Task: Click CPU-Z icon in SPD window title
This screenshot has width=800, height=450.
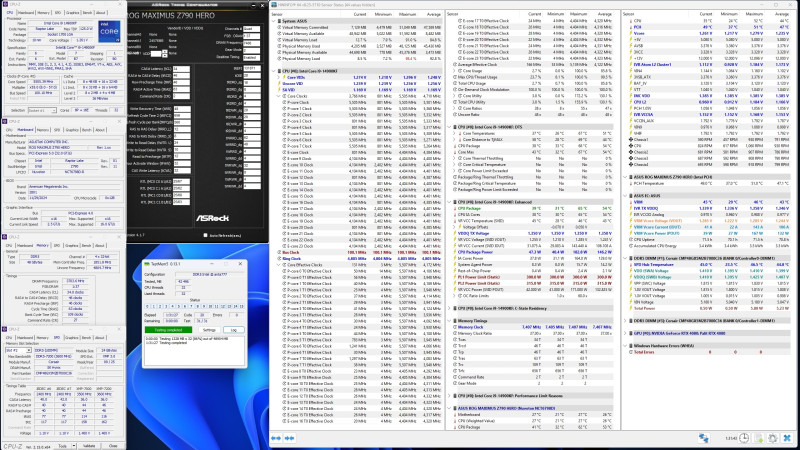Action: coord(5,329)
